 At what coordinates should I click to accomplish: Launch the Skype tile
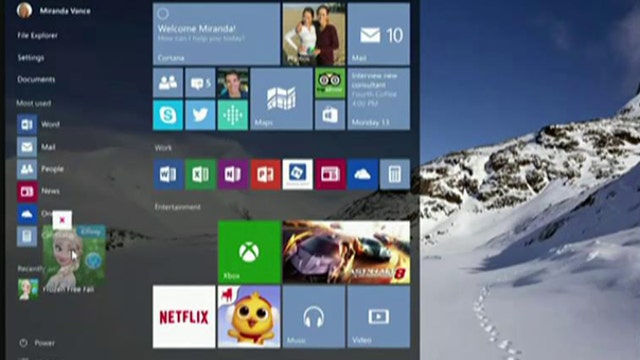point(168,116)
